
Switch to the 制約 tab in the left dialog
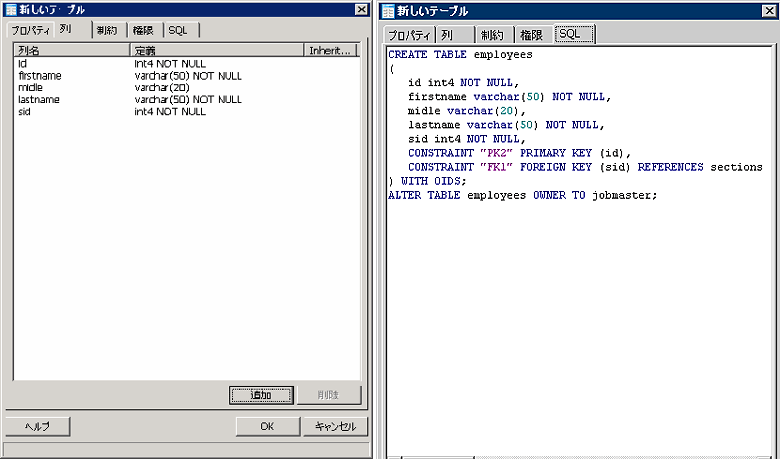click(108, 30)
